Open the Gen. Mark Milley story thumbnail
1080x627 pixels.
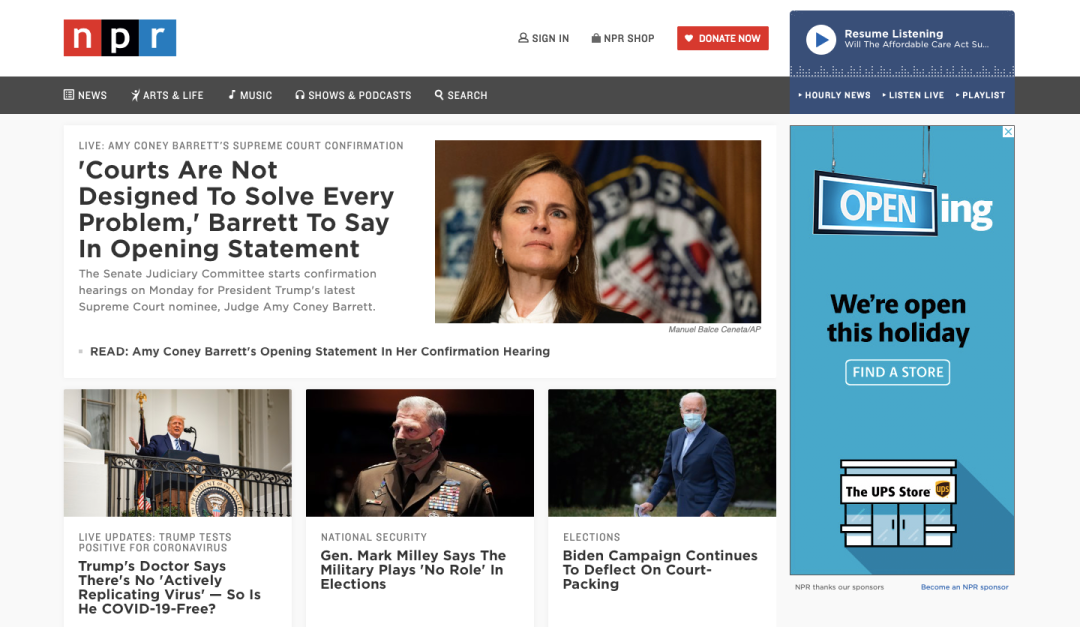coord(419,453)
